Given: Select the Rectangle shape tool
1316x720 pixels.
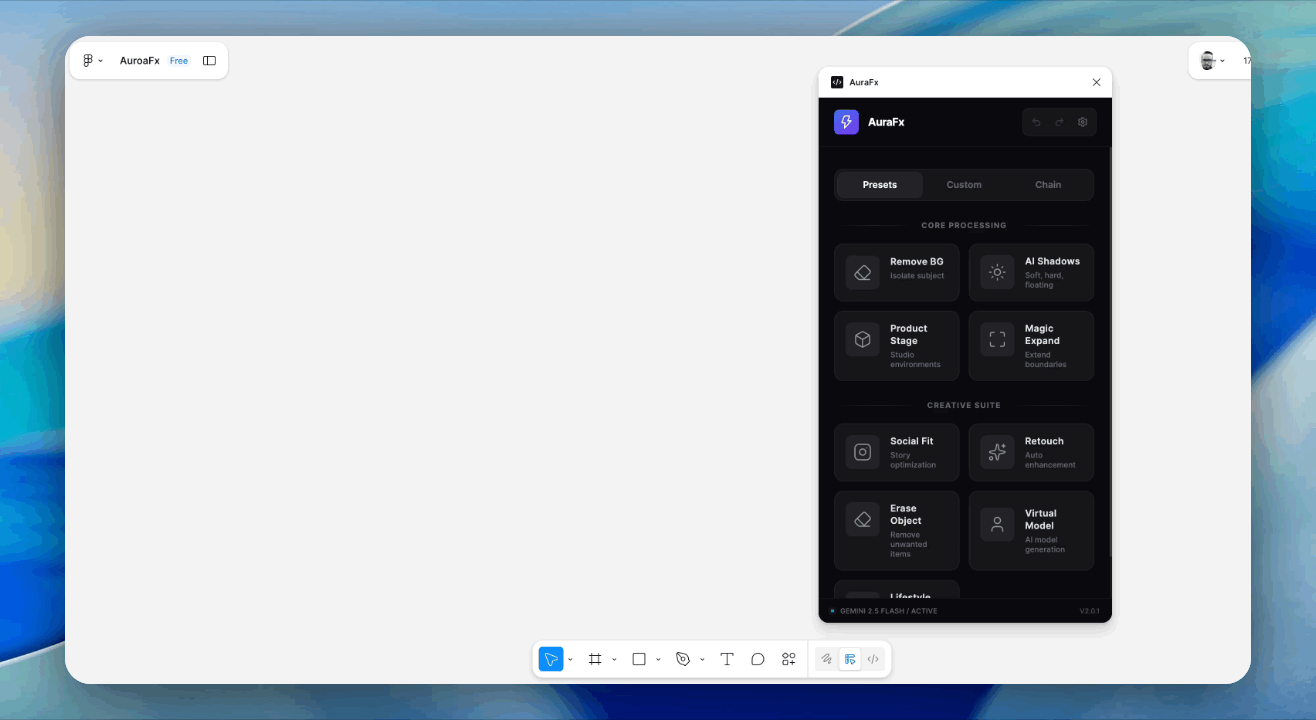Looking at the screenshot, I should (639, 659).
